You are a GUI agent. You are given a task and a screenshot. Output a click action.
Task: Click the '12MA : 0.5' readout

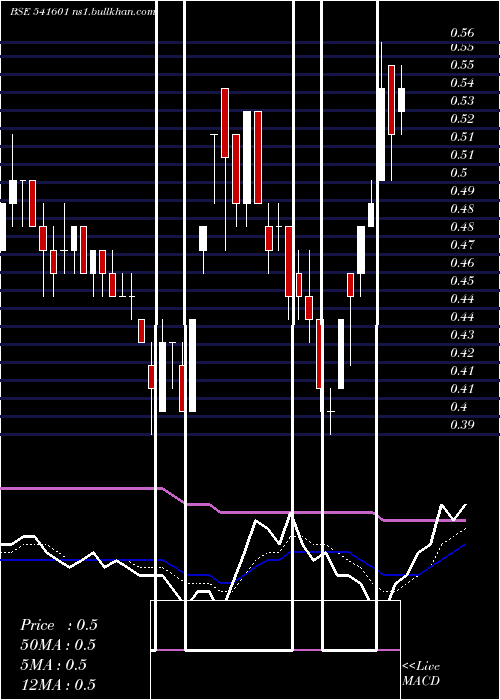[58, 684]
